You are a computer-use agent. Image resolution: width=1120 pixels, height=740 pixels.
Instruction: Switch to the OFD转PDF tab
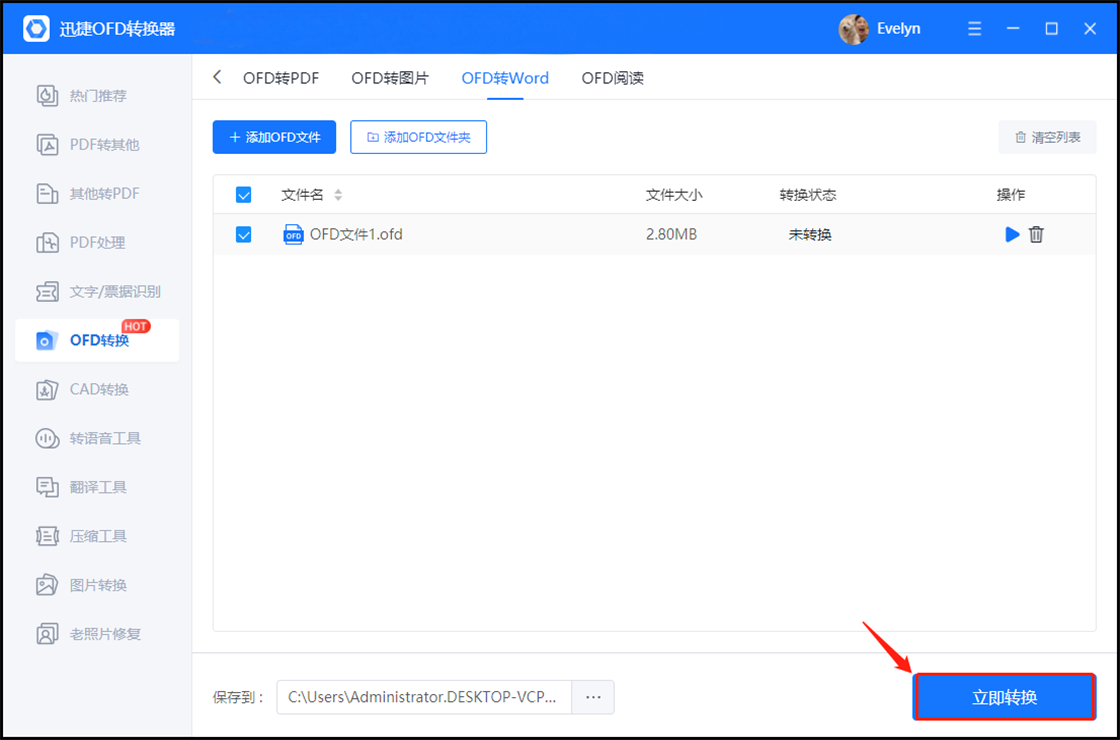(x=281, y=78)
